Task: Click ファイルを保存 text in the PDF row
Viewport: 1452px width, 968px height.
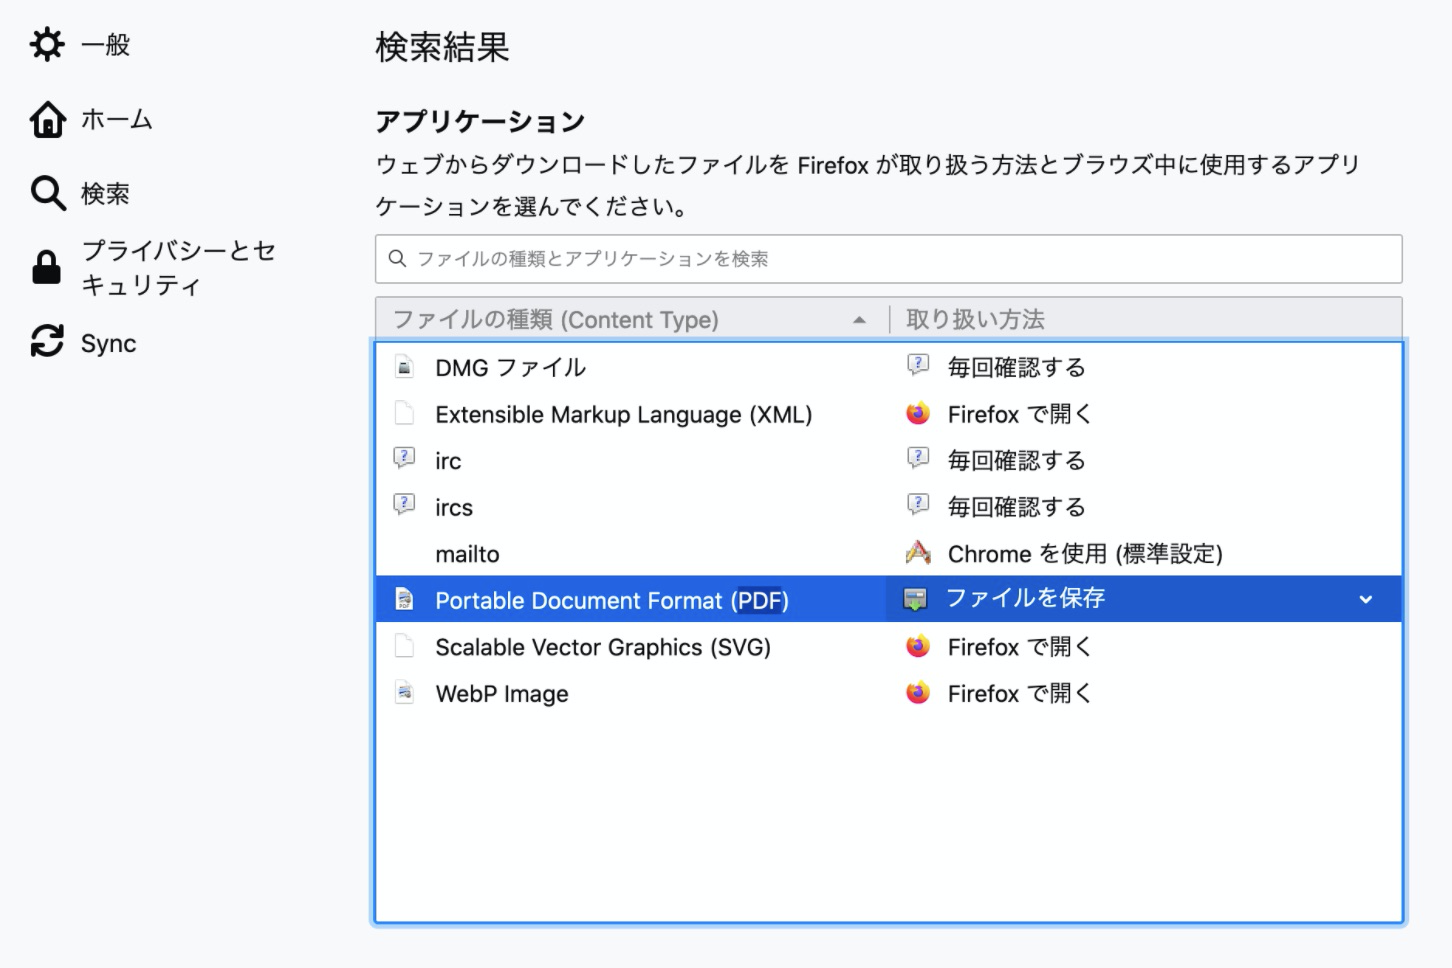Action: tap(1025, 598)
